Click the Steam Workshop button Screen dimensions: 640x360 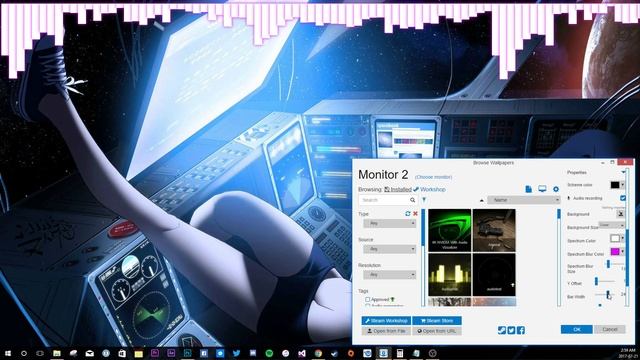pos(387,321)
